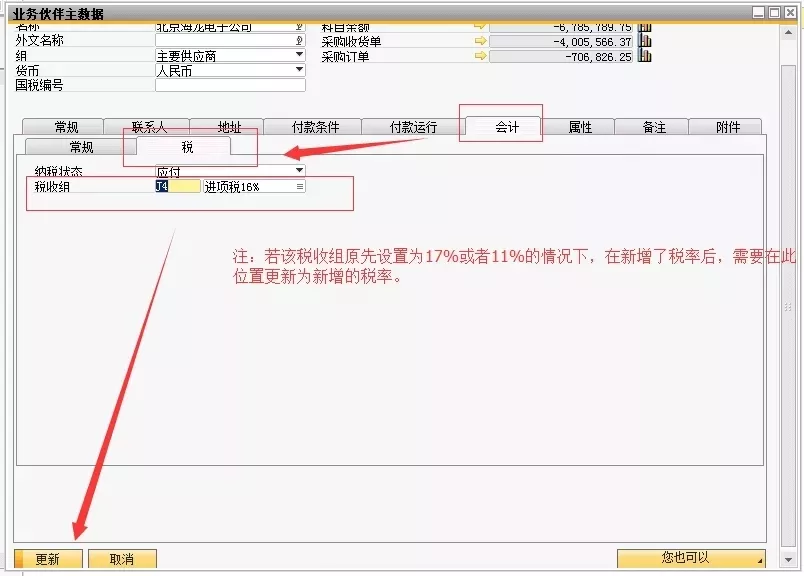Click the orange link arrow beside 科目余额
The image size is (804, 576).
pos(481,26)
